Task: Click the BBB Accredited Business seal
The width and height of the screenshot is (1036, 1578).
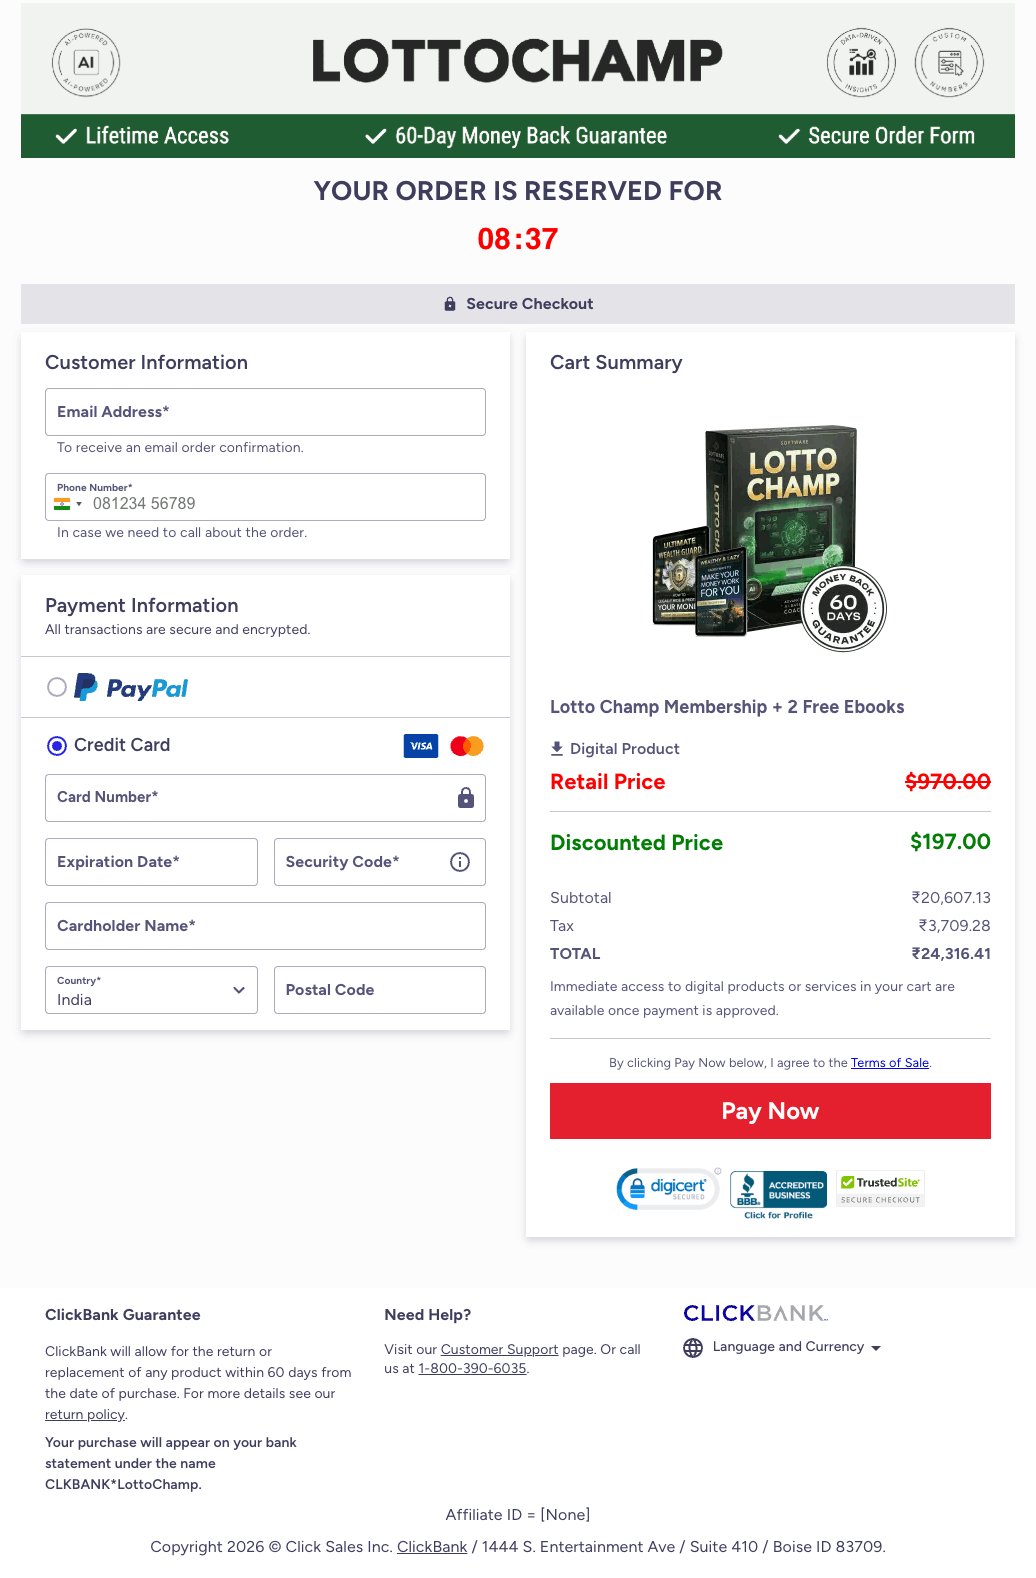Action: (777, 1188)
